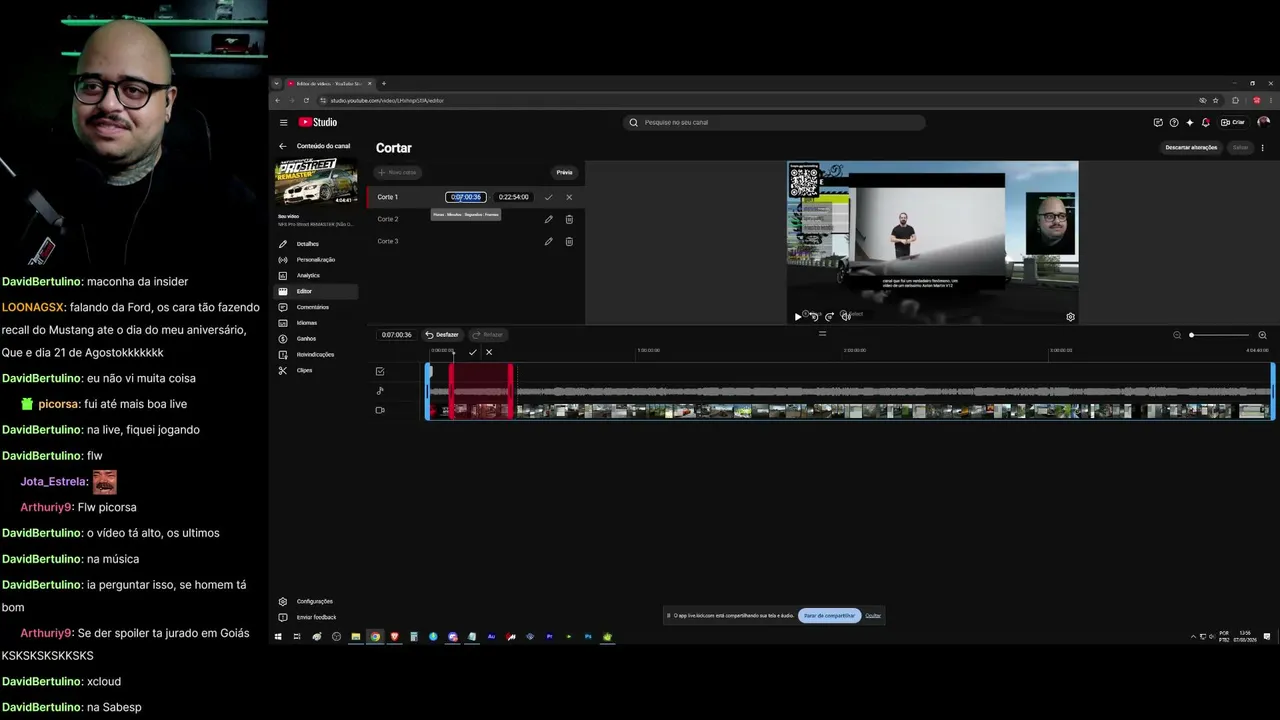Rewind the preview ten seconds
The width and height of the screenshot is (1280, 720).
814,317
